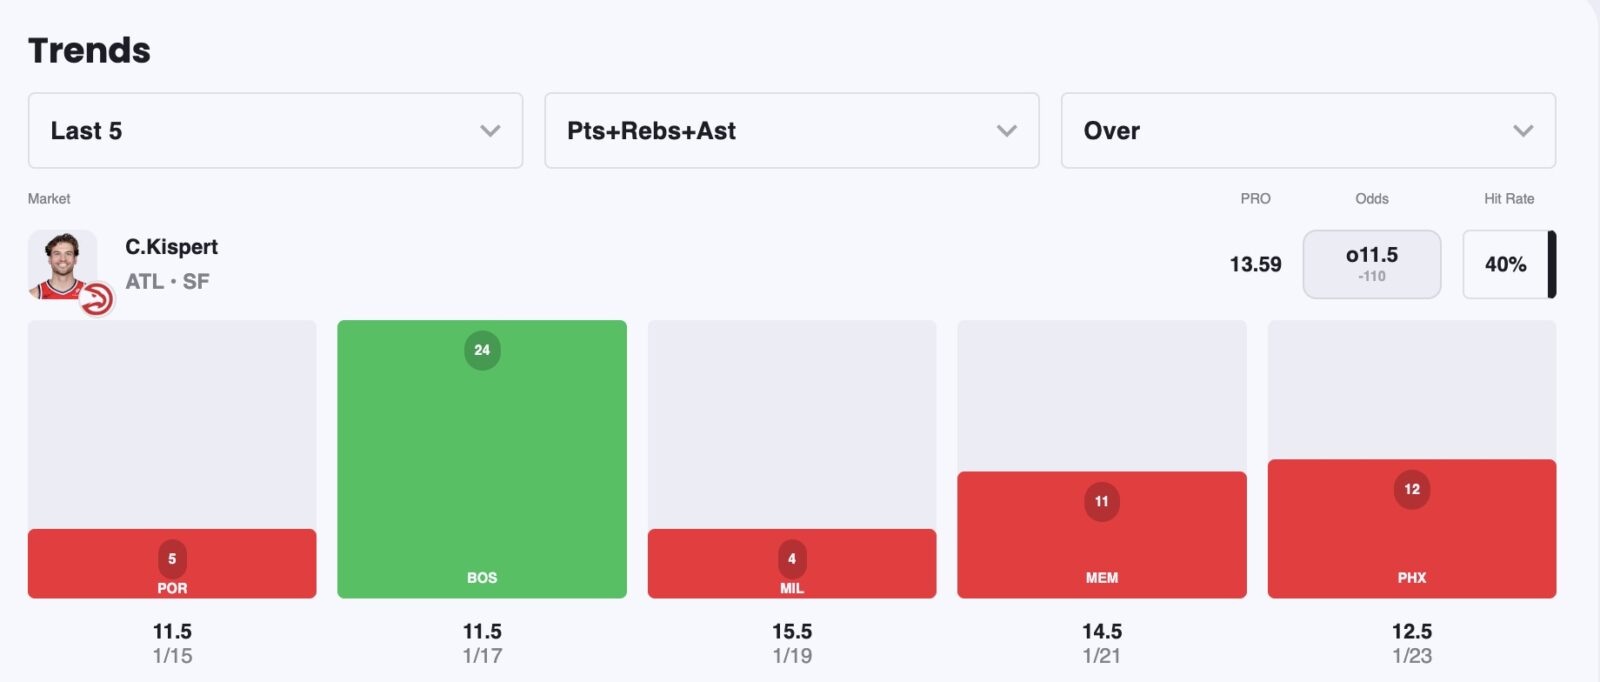Viewport: 1600px width, 682px height.
Task: Click the 40% hit rate box
Action: (1505, 264)
